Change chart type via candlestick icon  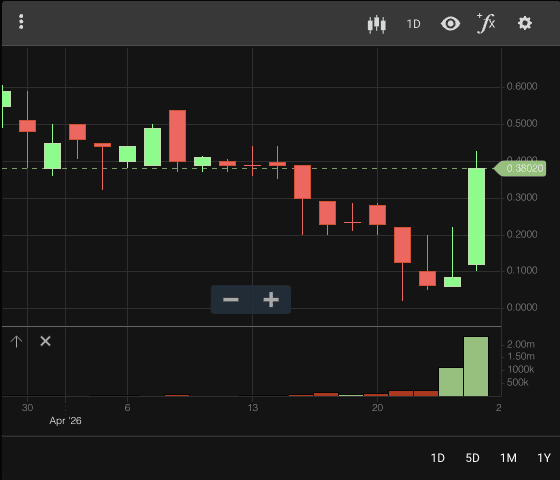click(x=377, y=24)
